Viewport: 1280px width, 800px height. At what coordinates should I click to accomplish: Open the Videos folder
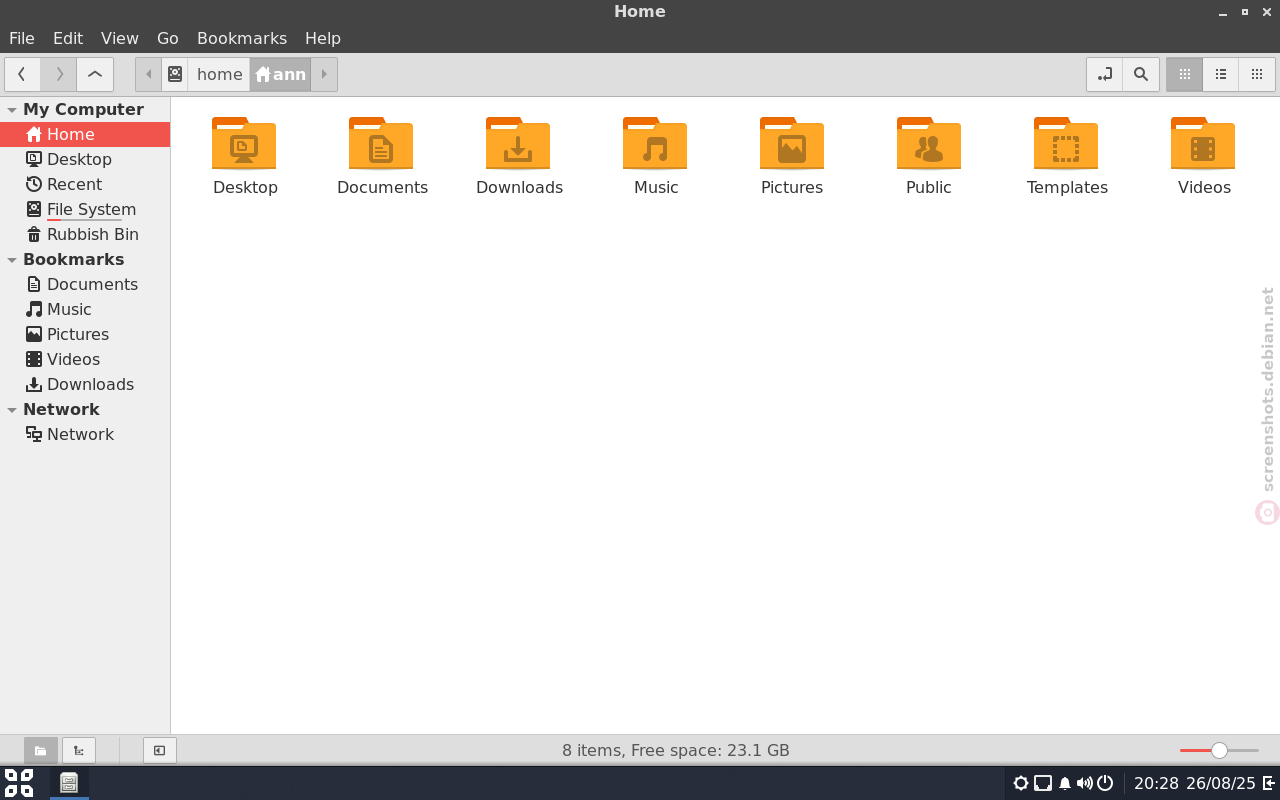tap(1204, 156)
